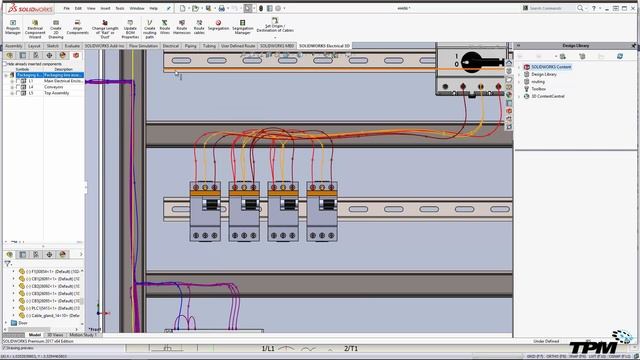Screen dimensions: 640x360
Task: Click the Segregation tool
Action: click(218, 25)
